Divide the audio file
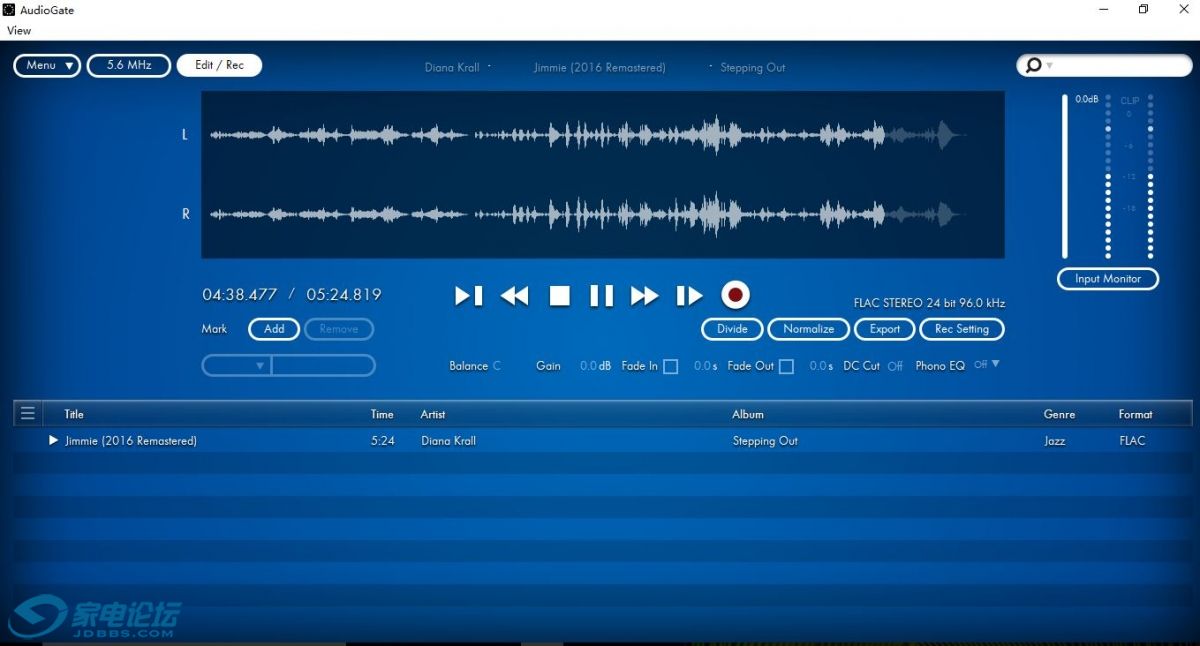The height and width of the screenshot is (646, 1200). [732, 329]
